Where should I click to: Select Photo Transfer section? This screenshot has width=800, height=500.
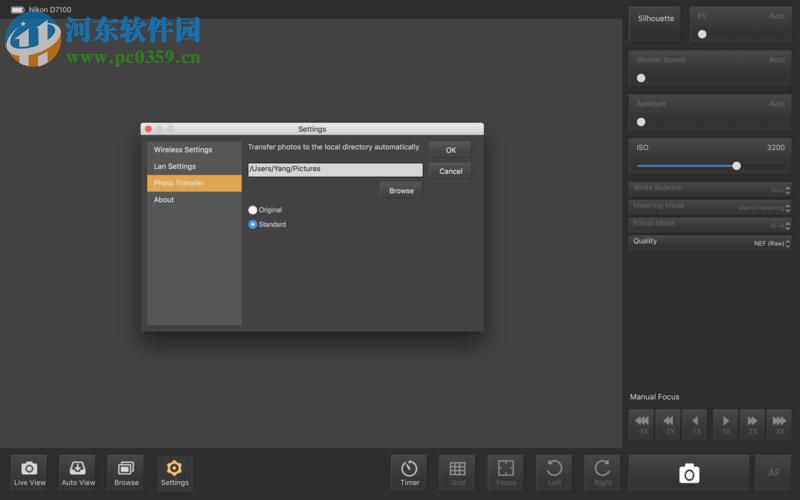click(194, 183)
